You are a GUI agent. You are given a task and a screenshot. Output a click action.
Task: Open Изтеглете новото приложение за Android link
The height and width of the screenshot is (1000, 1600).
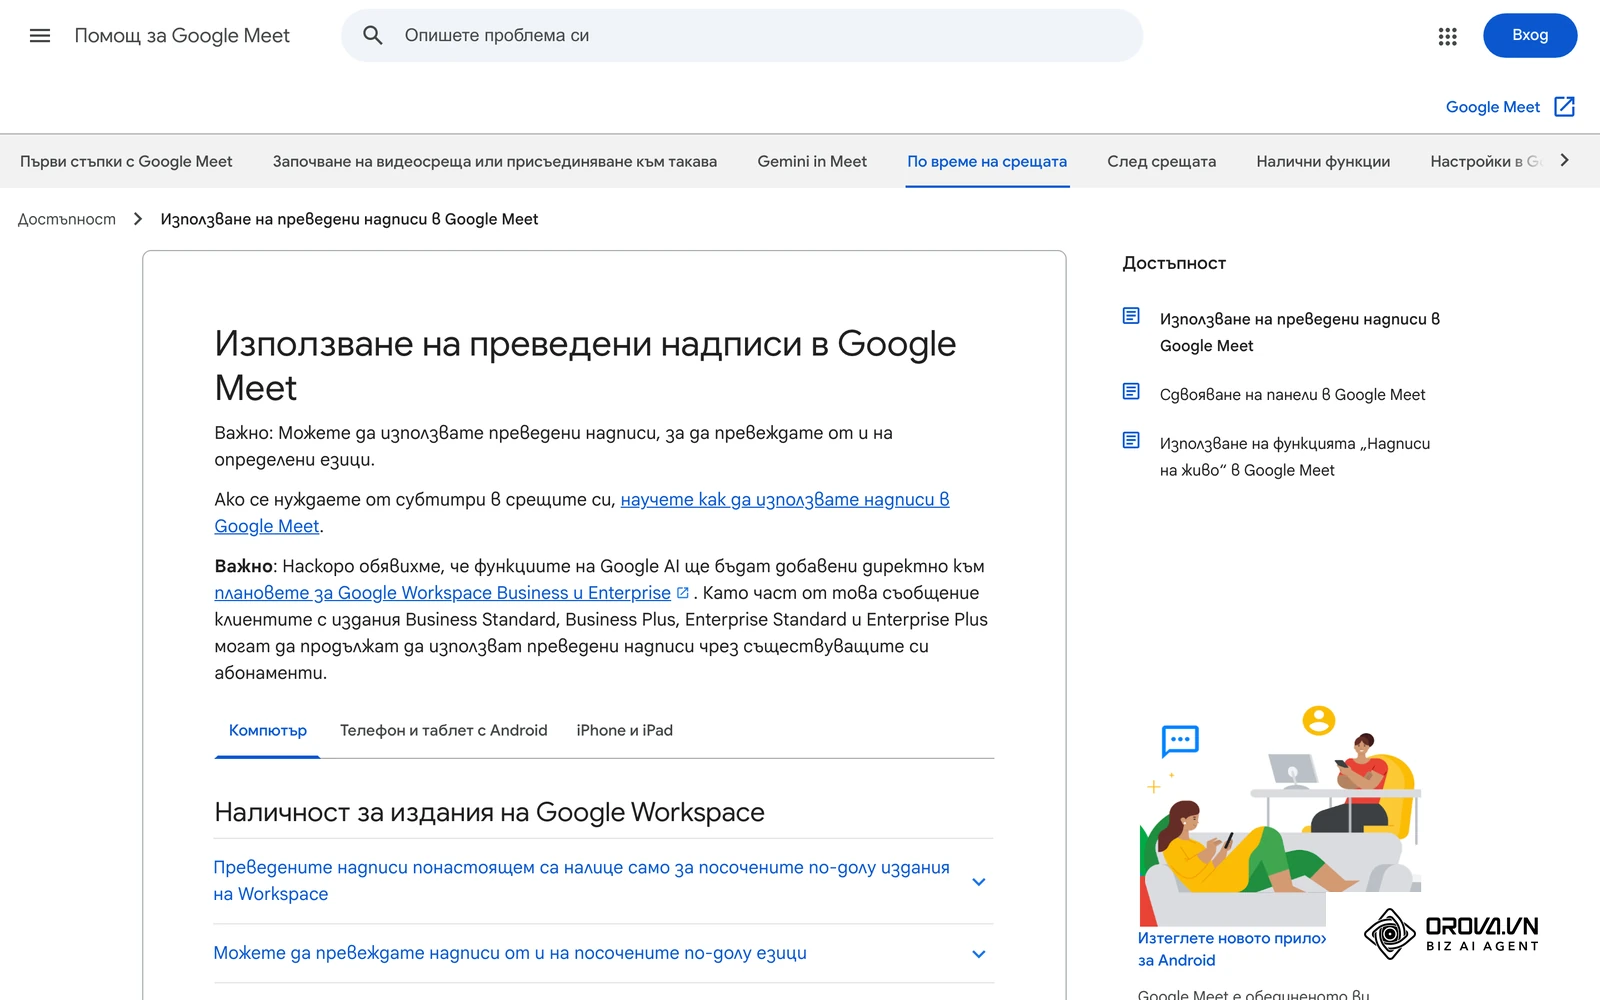[x=1232, y=949]
